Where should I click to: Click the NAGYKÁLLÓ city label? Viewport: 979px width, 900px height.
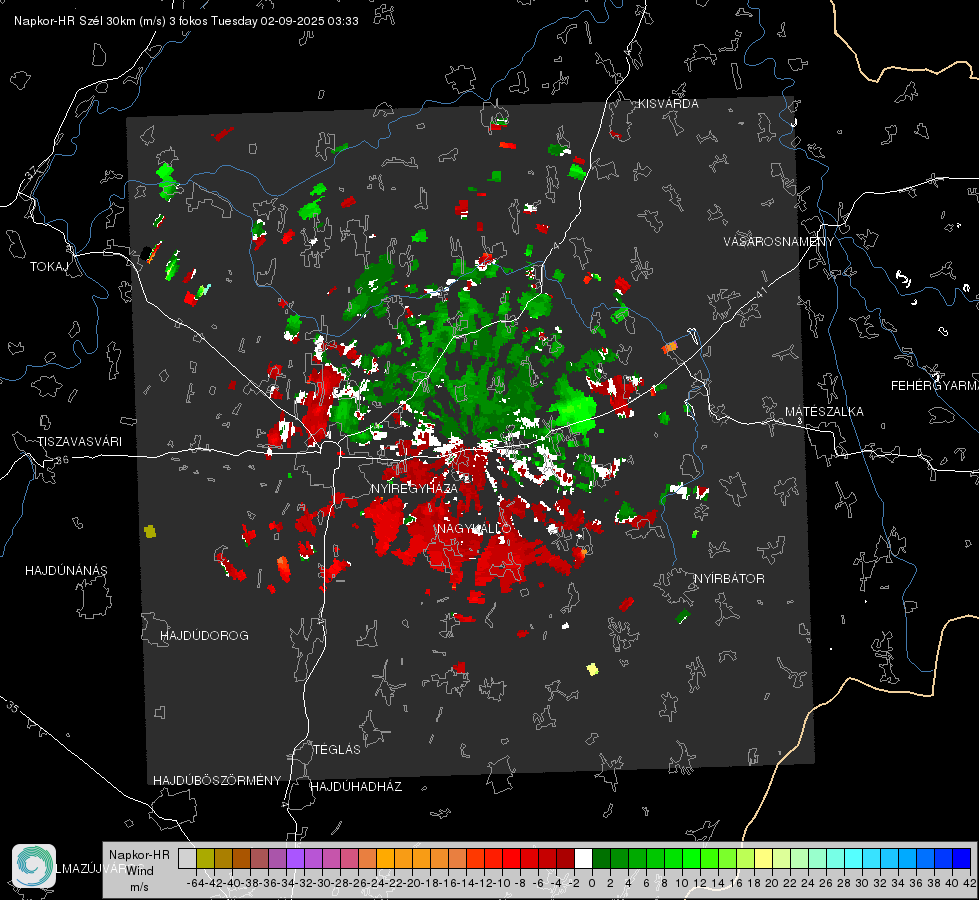[x=475, y=528]
